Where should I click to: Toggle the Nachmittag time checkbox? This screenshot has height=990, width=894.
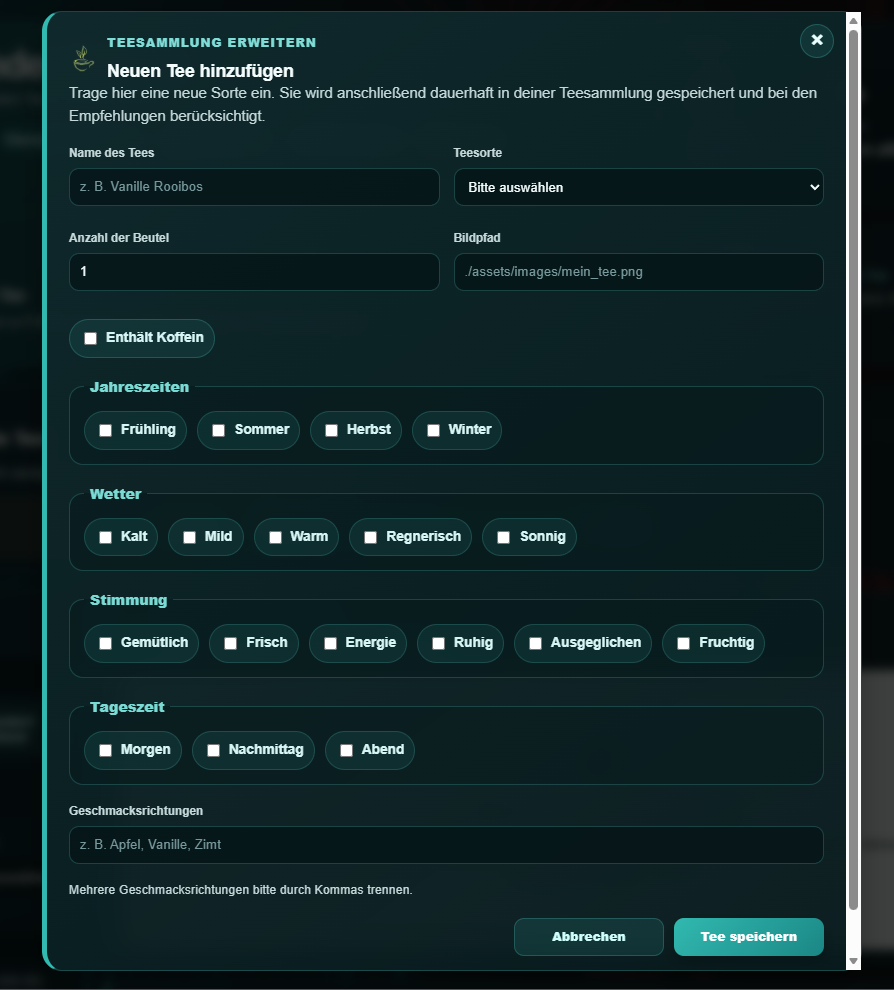(213, 751)
